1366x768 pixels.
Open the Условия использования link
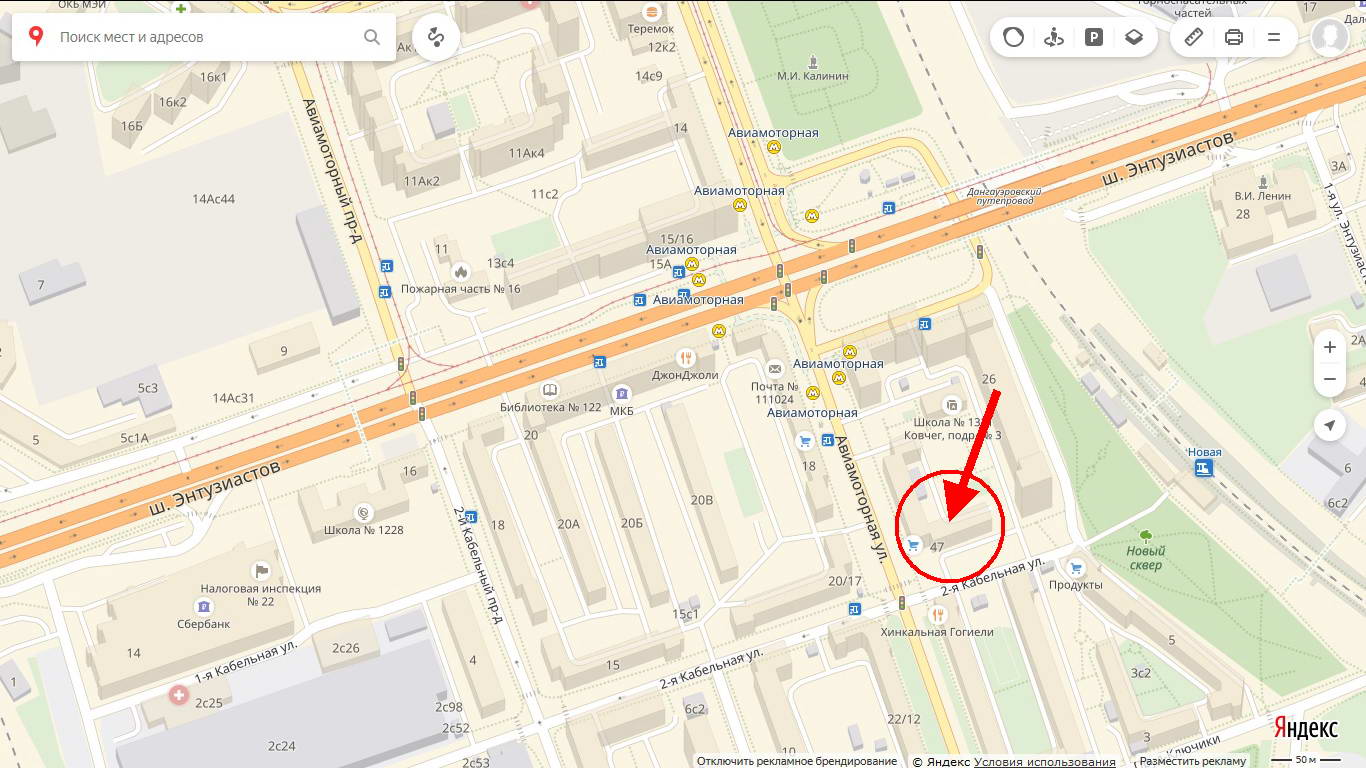(x=1045, y=762)
